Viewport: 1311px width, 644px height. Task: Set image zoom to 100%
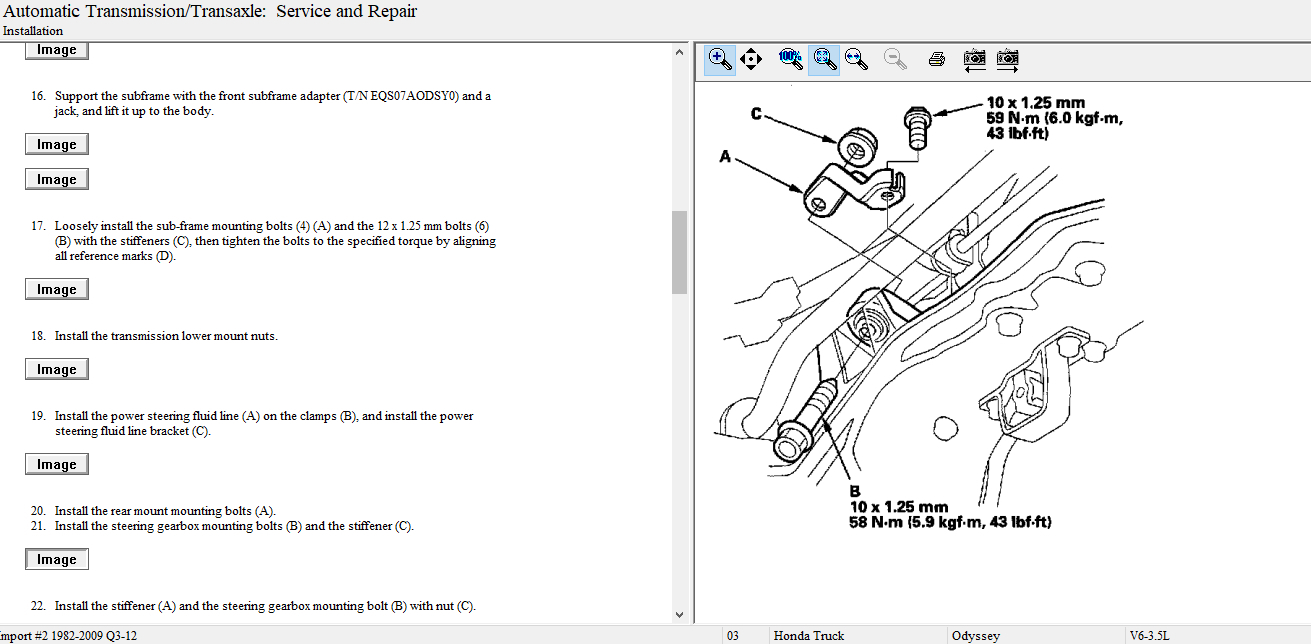pos(790,58)
